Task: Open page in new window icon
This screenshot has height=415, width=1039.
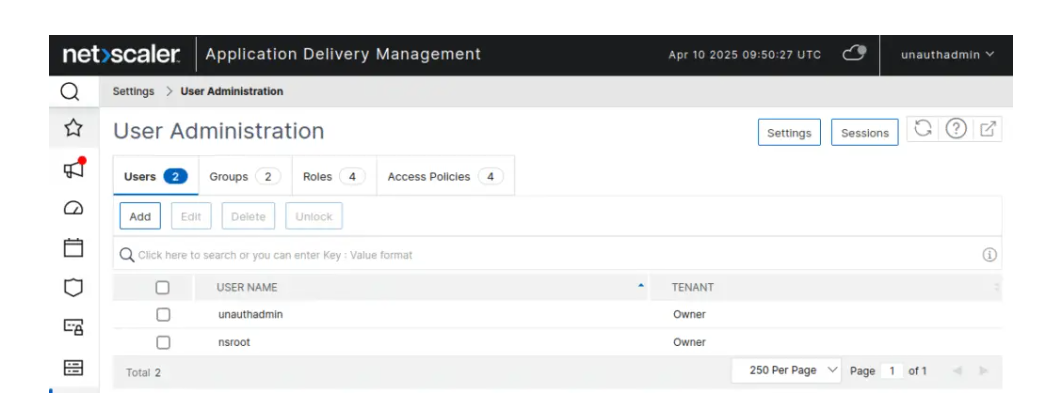Action: click(x=987, y=129)
